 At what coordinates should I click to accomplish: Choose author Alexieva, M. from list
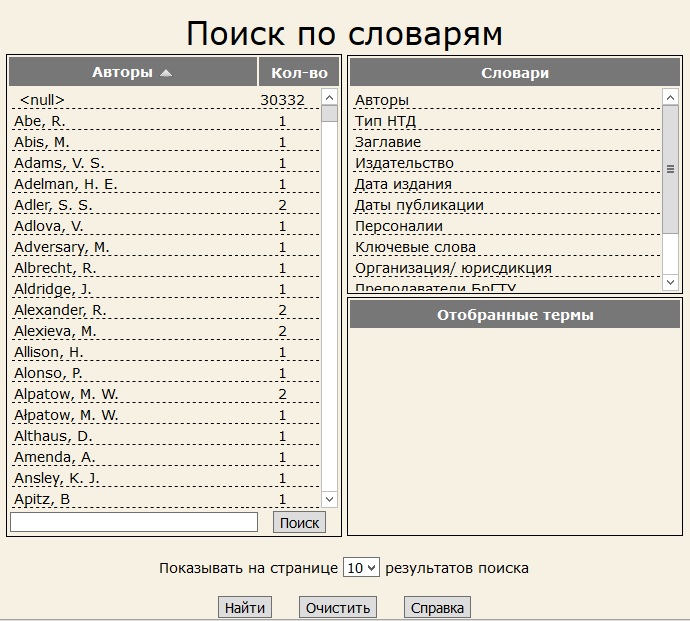(55, 331)
